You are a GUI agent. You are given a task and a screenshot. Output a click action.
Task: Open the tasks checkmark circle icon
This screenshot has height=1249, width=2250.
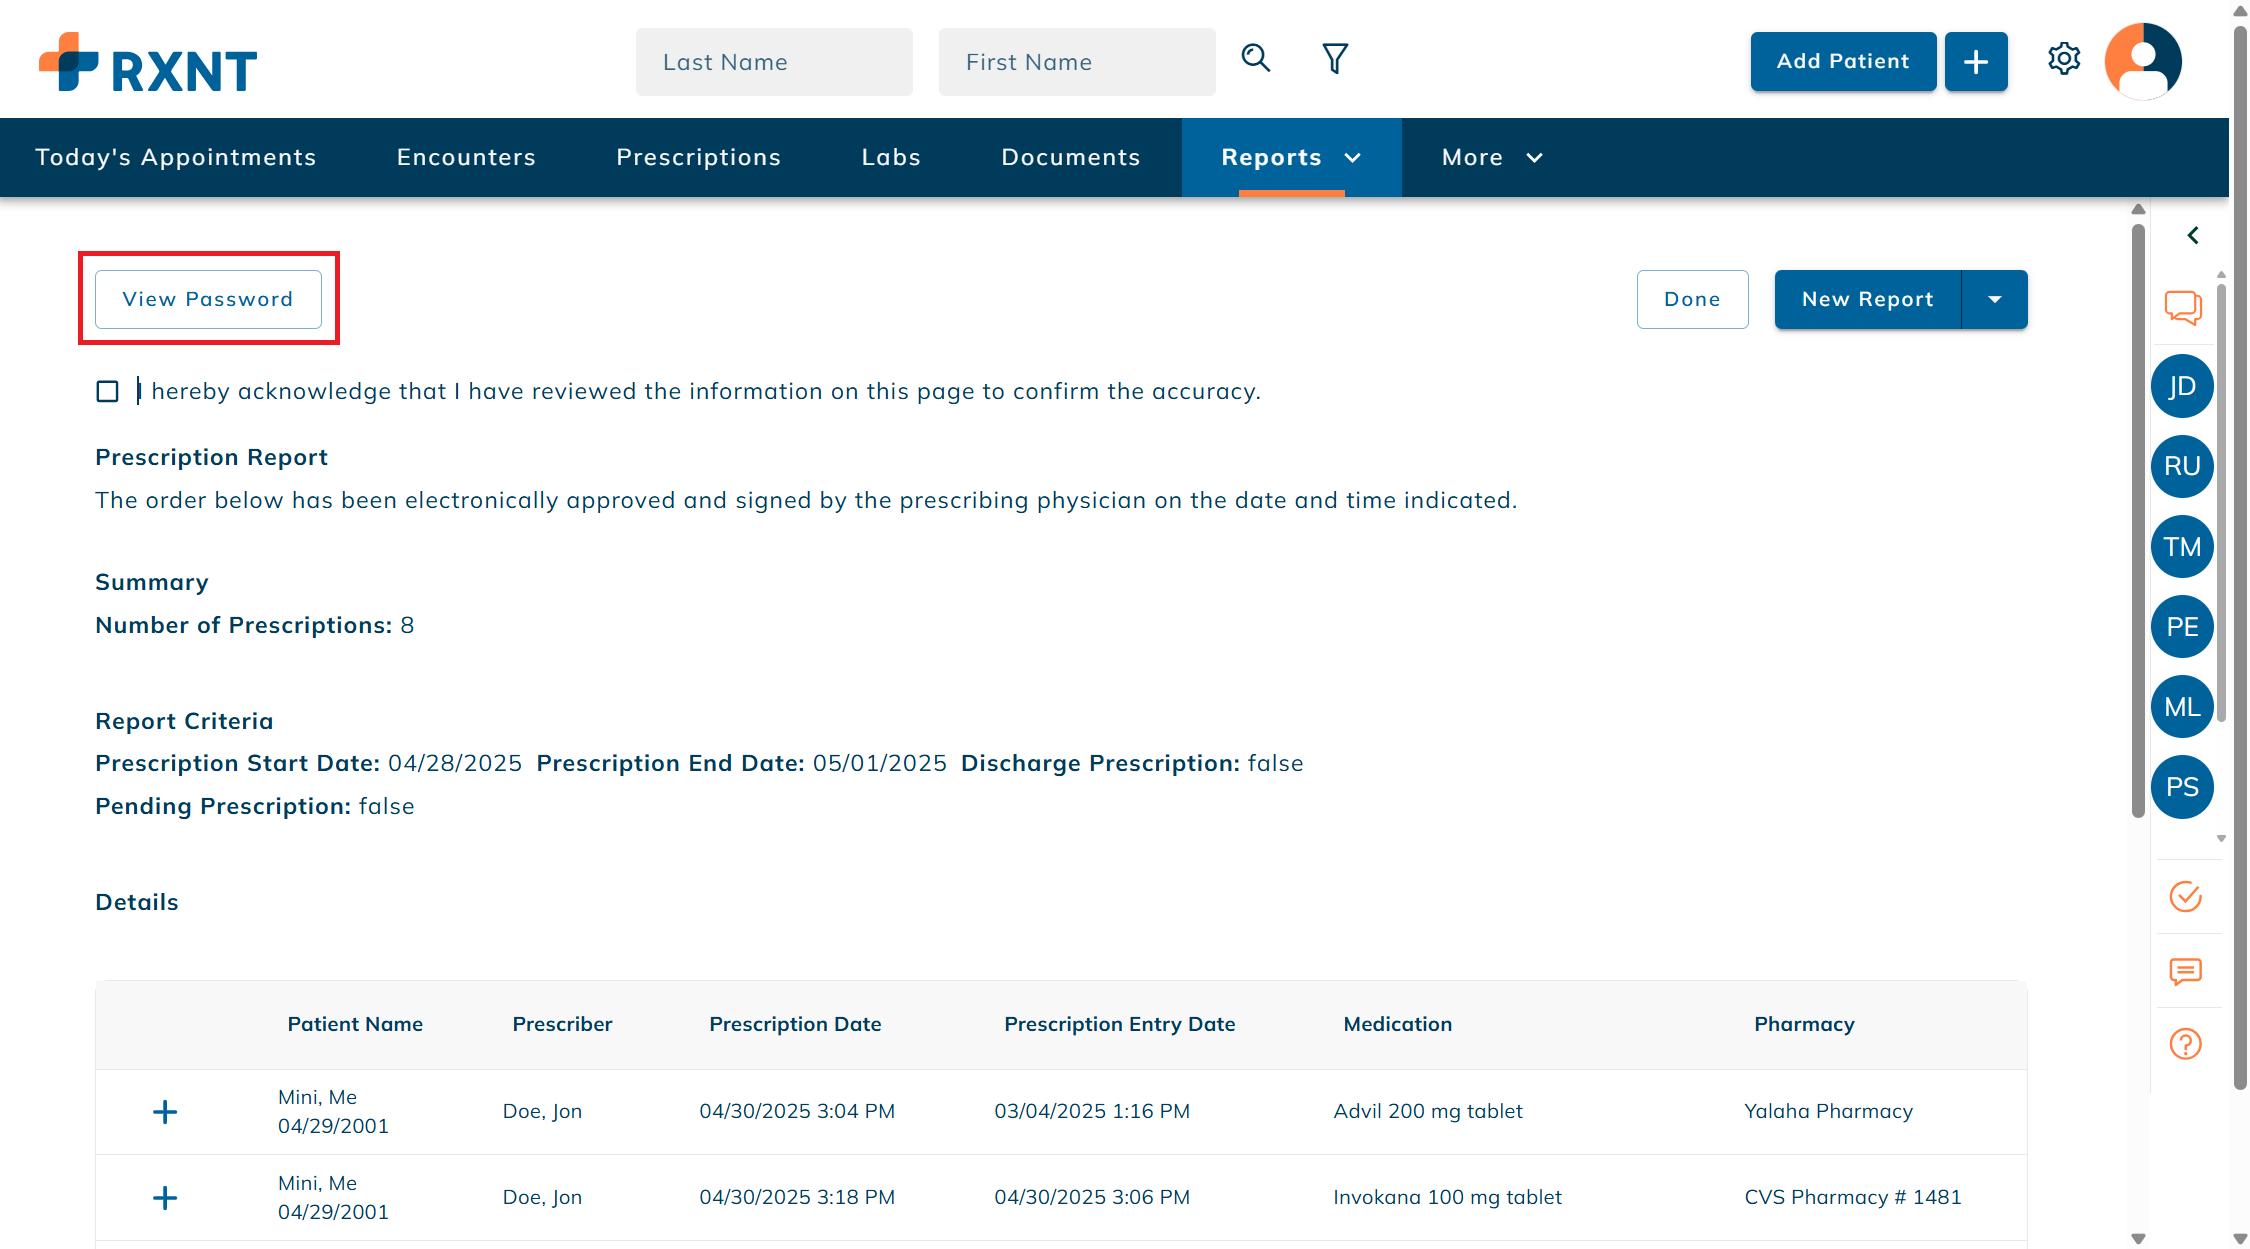2185,896
